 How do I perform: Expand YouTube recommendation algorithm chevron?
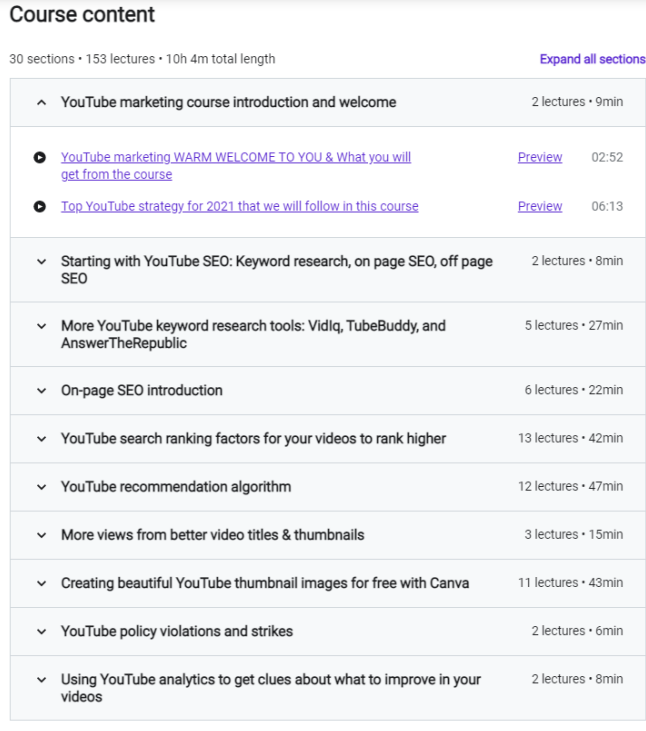click(41, 487)
